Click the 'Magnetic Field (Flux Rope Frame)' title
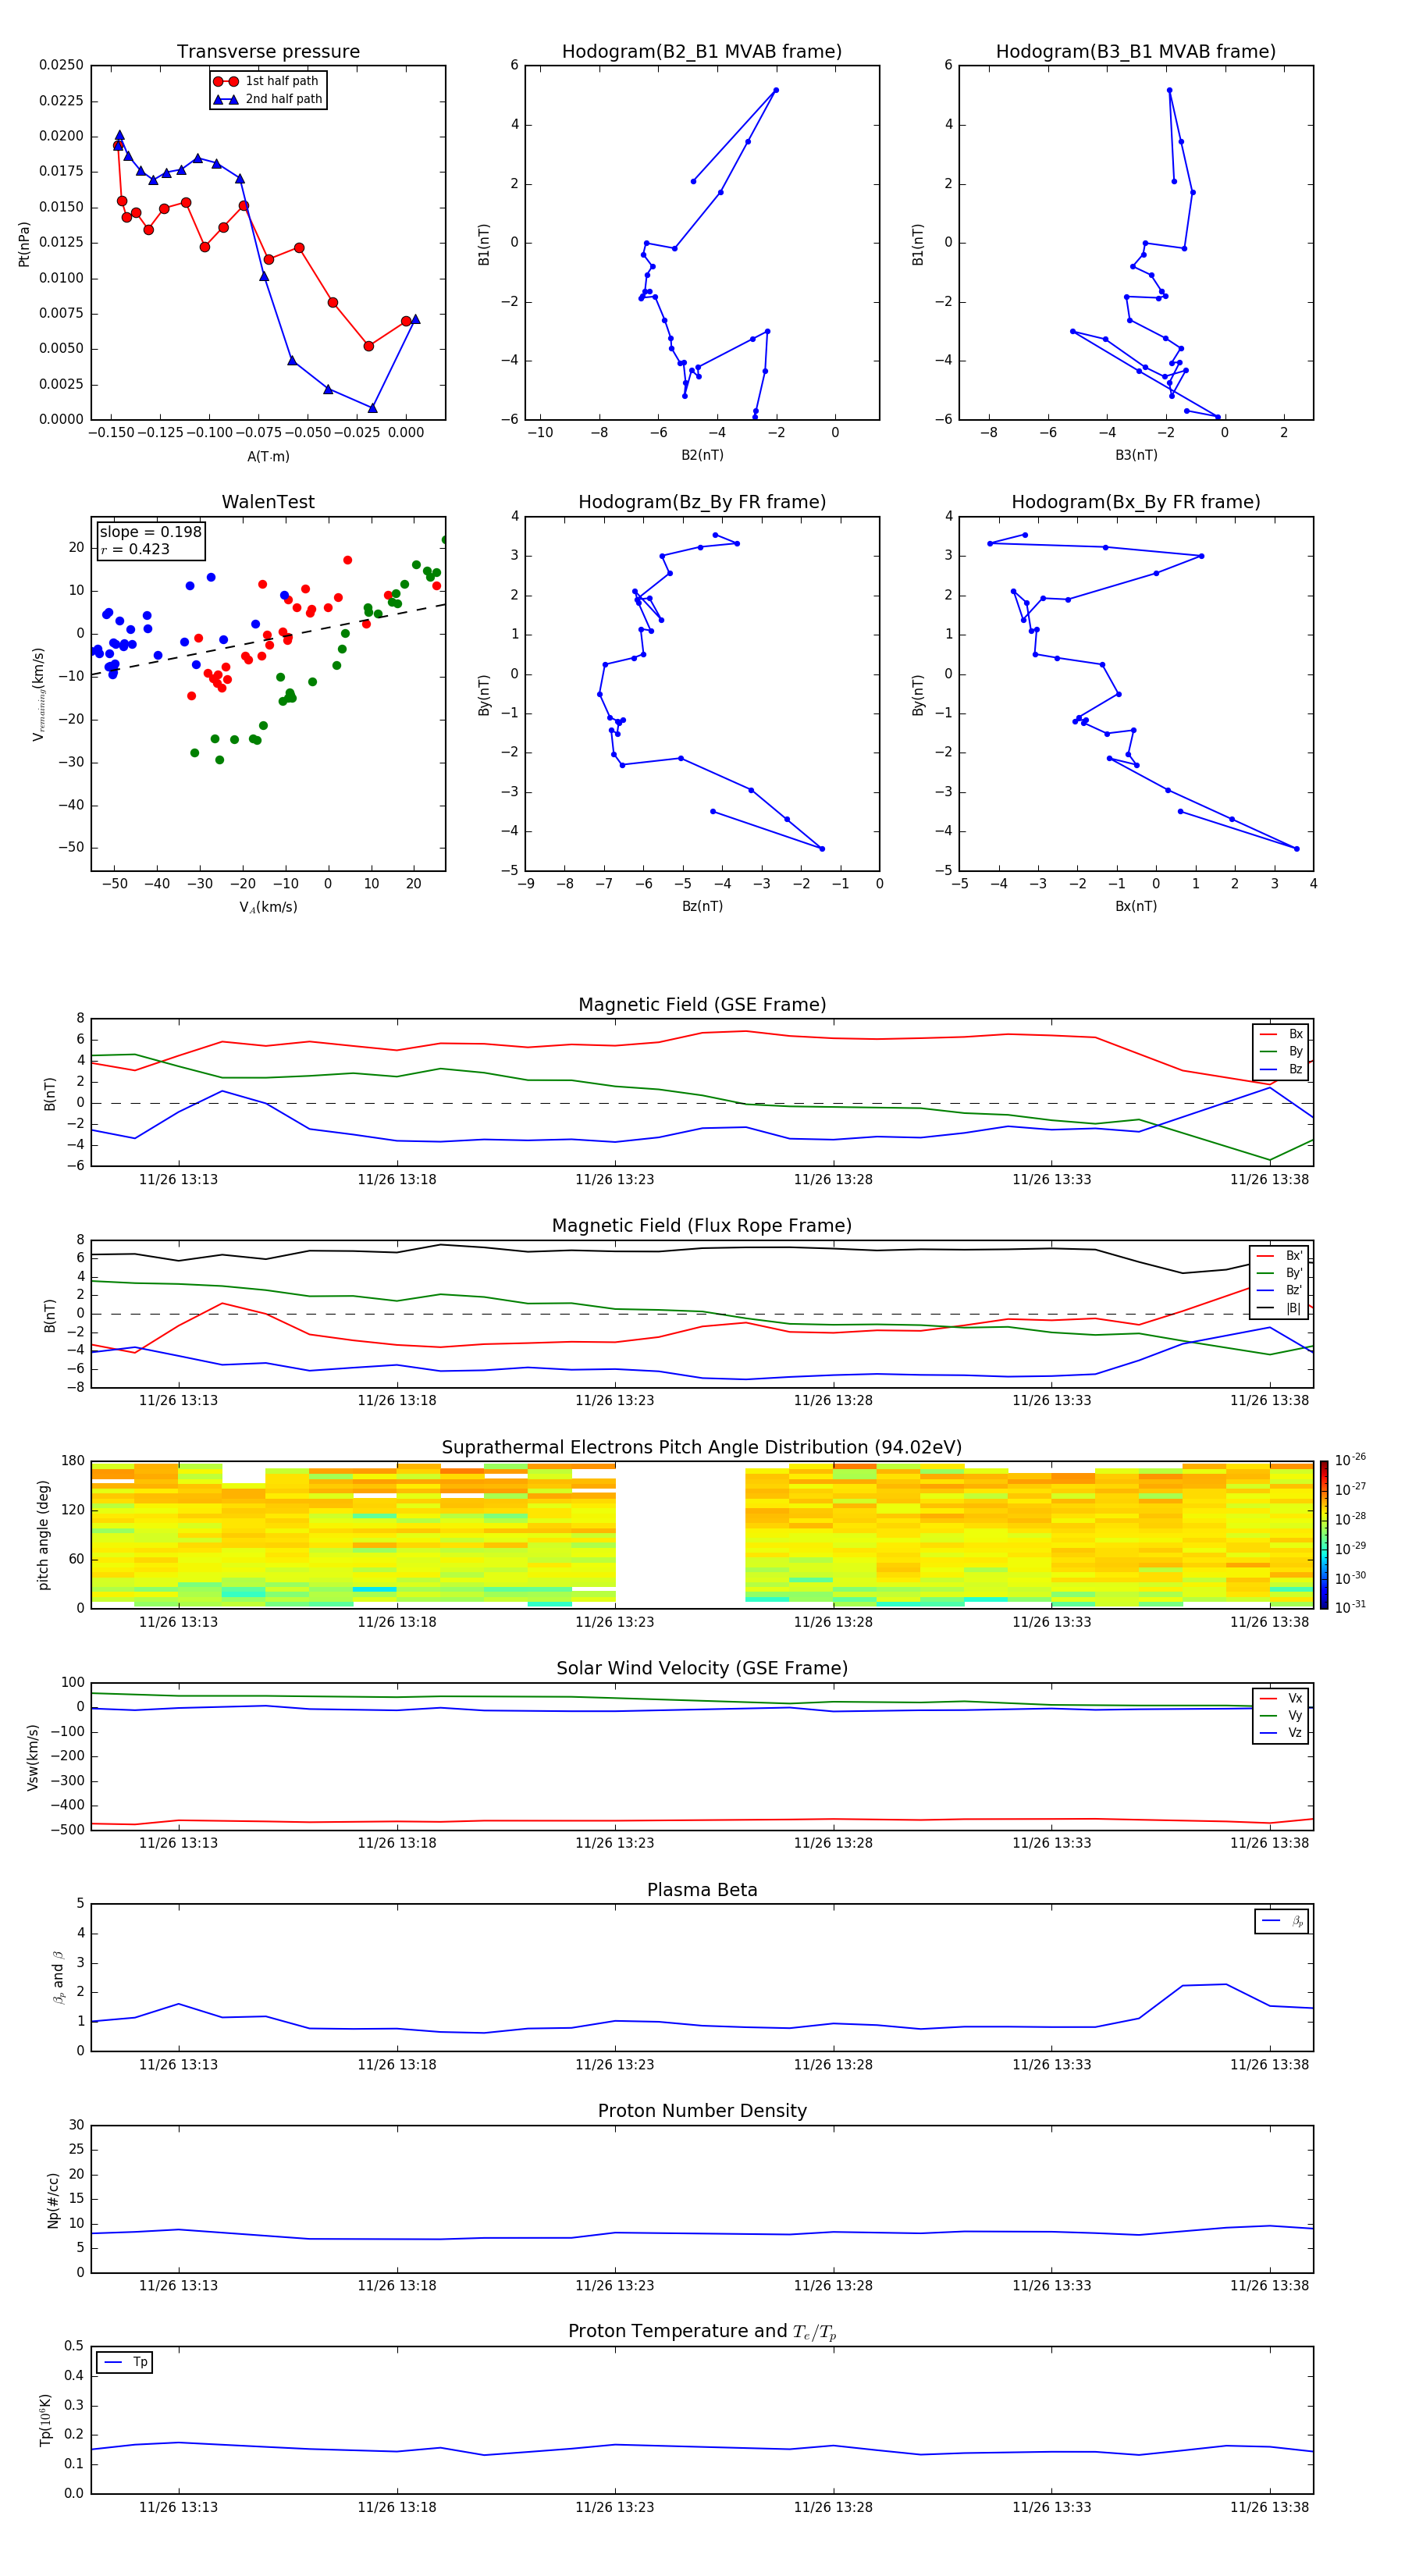Image resolution: width=1405 pixels, height=2576 pixels. [702, 1226]
